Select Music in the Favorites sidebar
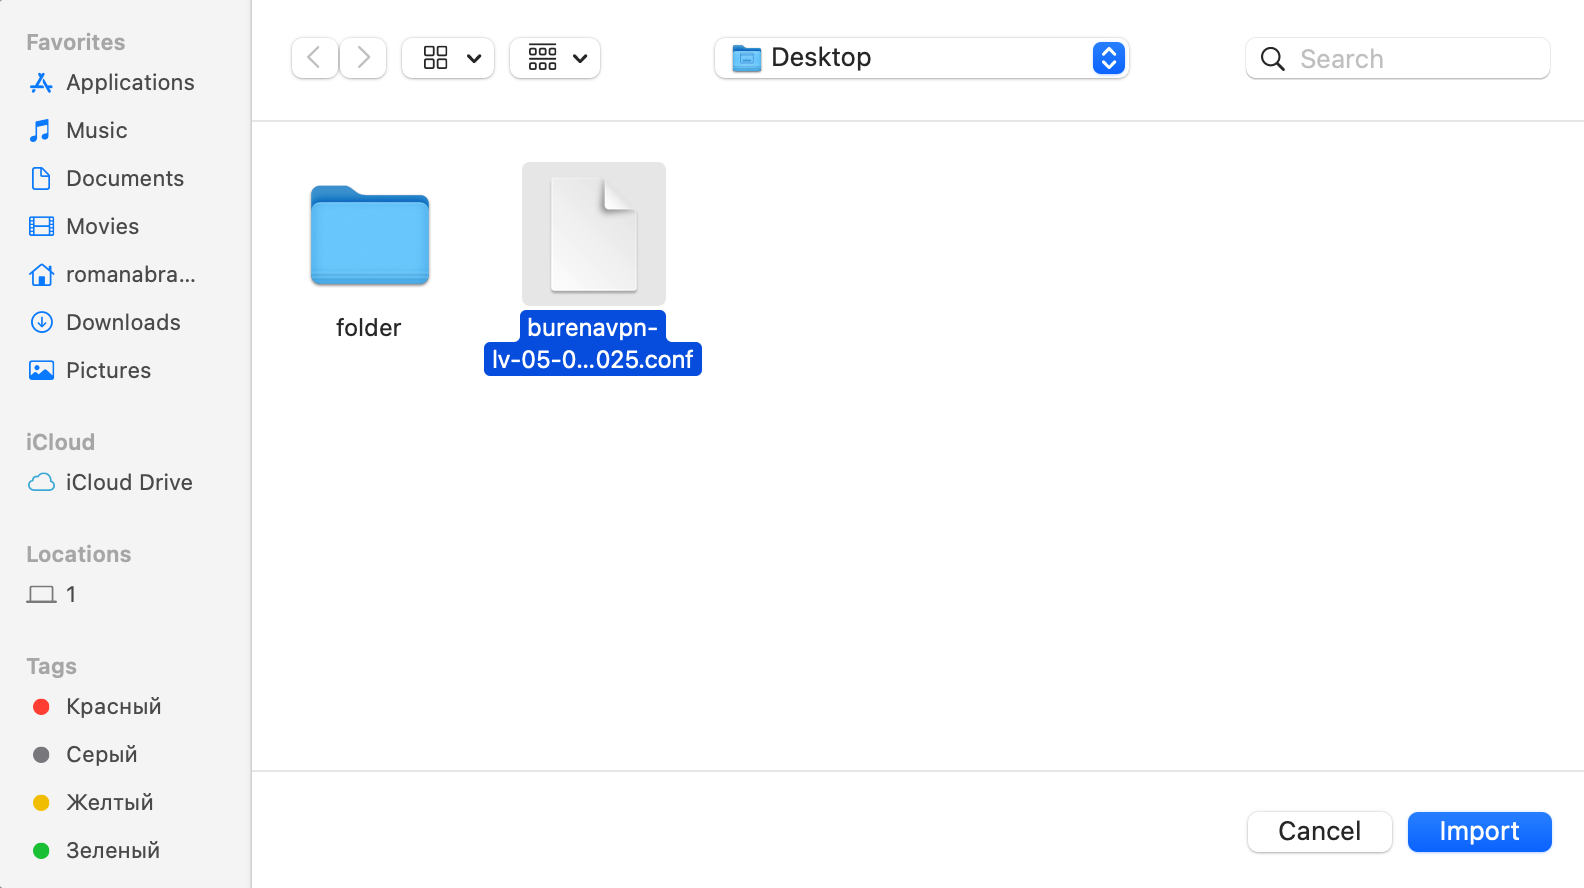Viewport: 1584px width, 888px height. [x=96, y=131]
